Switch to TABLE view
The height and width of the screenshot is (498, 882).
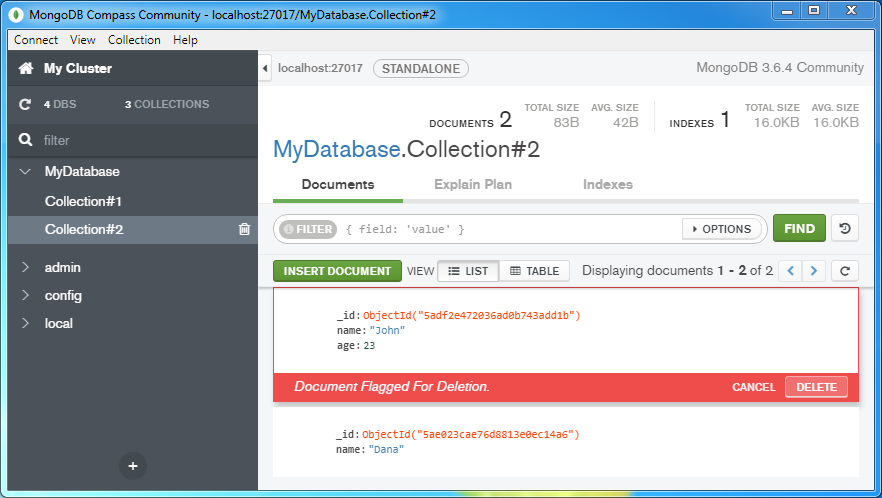pyautogui.click(x=534, y=271)
